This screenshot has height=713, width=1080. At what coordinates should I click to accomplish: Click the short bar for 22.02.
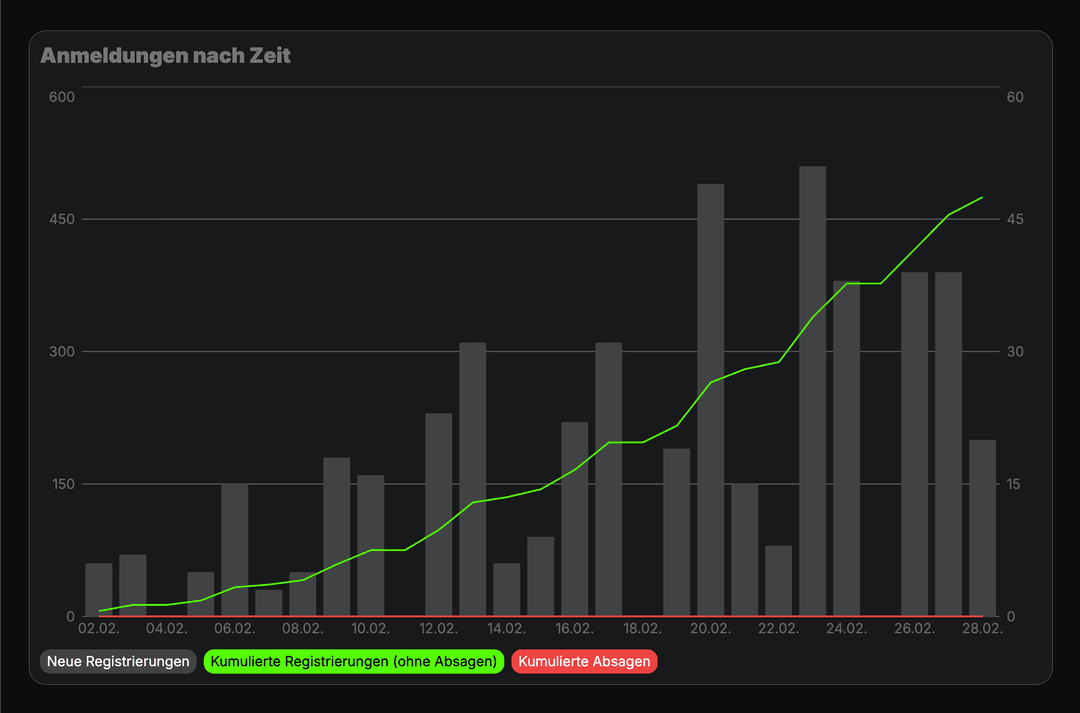(778, 581)
